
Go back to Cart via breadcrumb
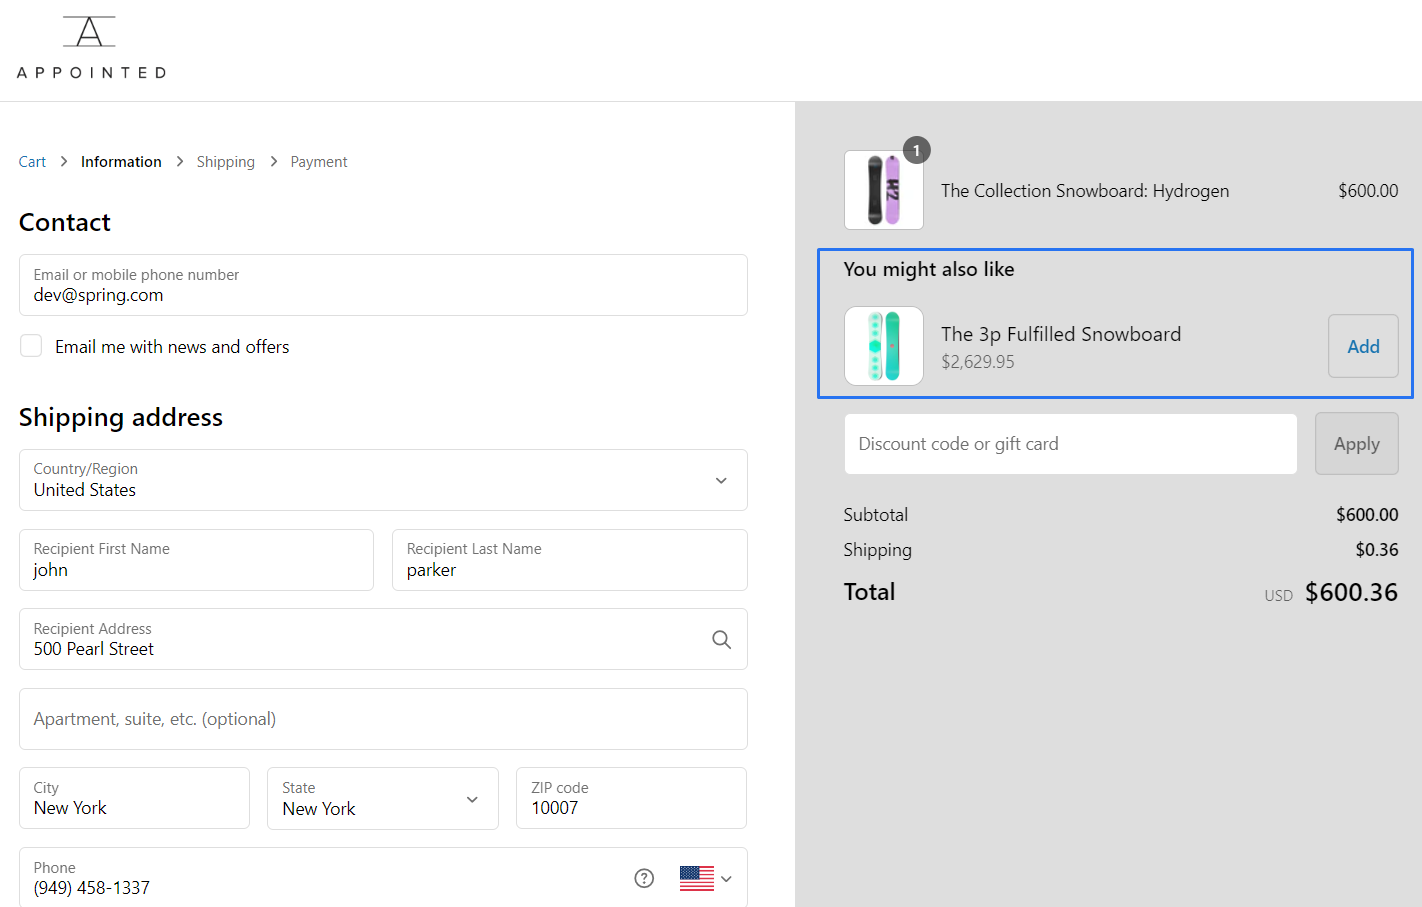click(x=31, y=161)
